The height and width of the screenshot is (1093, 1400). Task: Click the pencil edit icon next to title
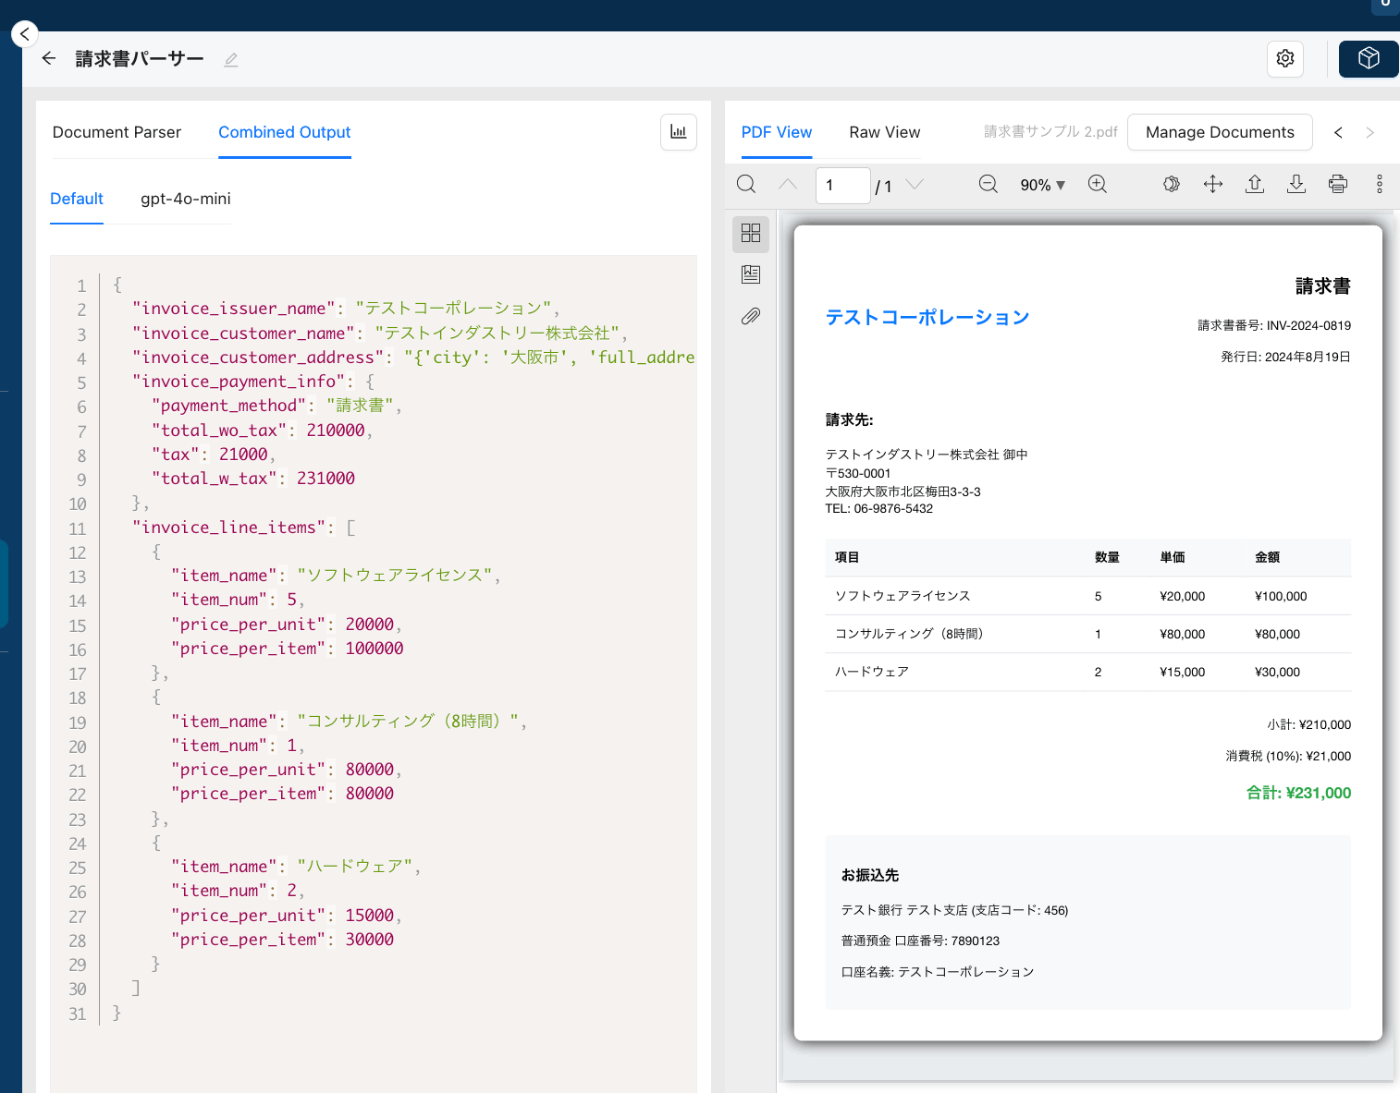(231, 60)
